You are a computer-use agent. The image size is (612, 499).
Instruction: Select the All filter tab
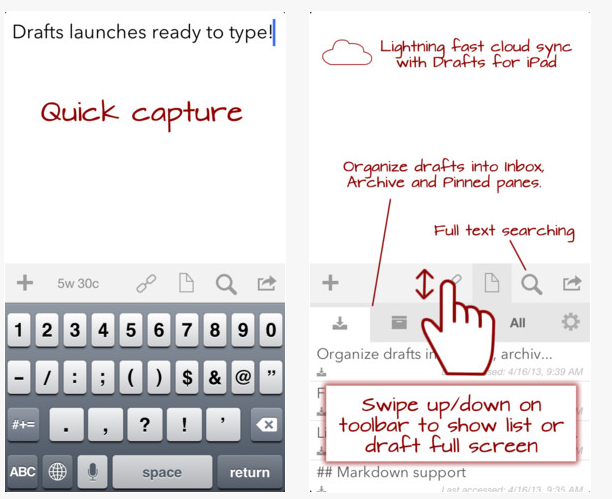point(518,323)
